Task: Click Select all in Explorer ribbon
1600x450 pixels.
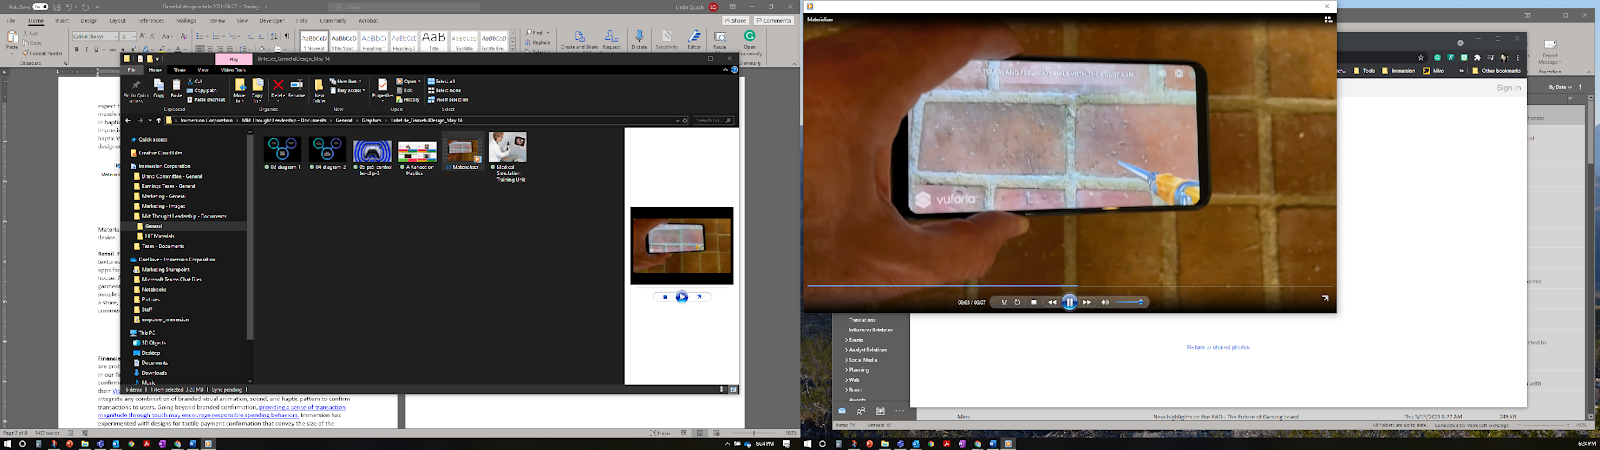Action: coord(443,81)
